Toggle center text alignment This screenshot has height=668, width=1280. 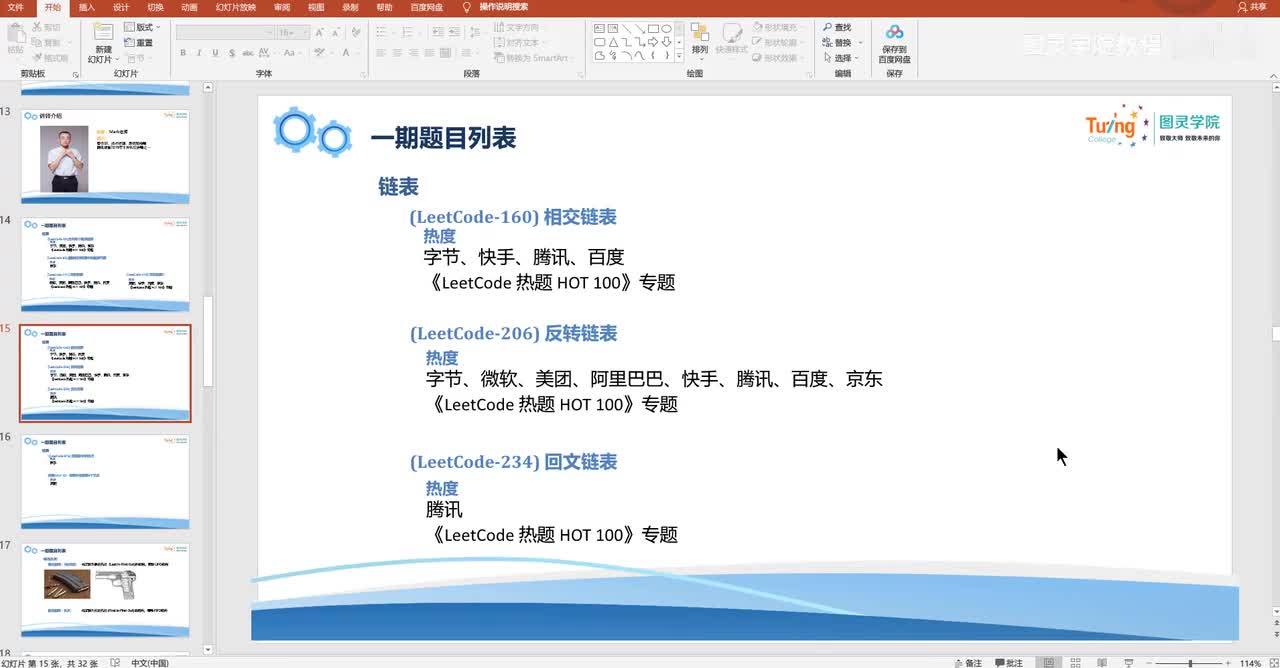pos(397,53)
